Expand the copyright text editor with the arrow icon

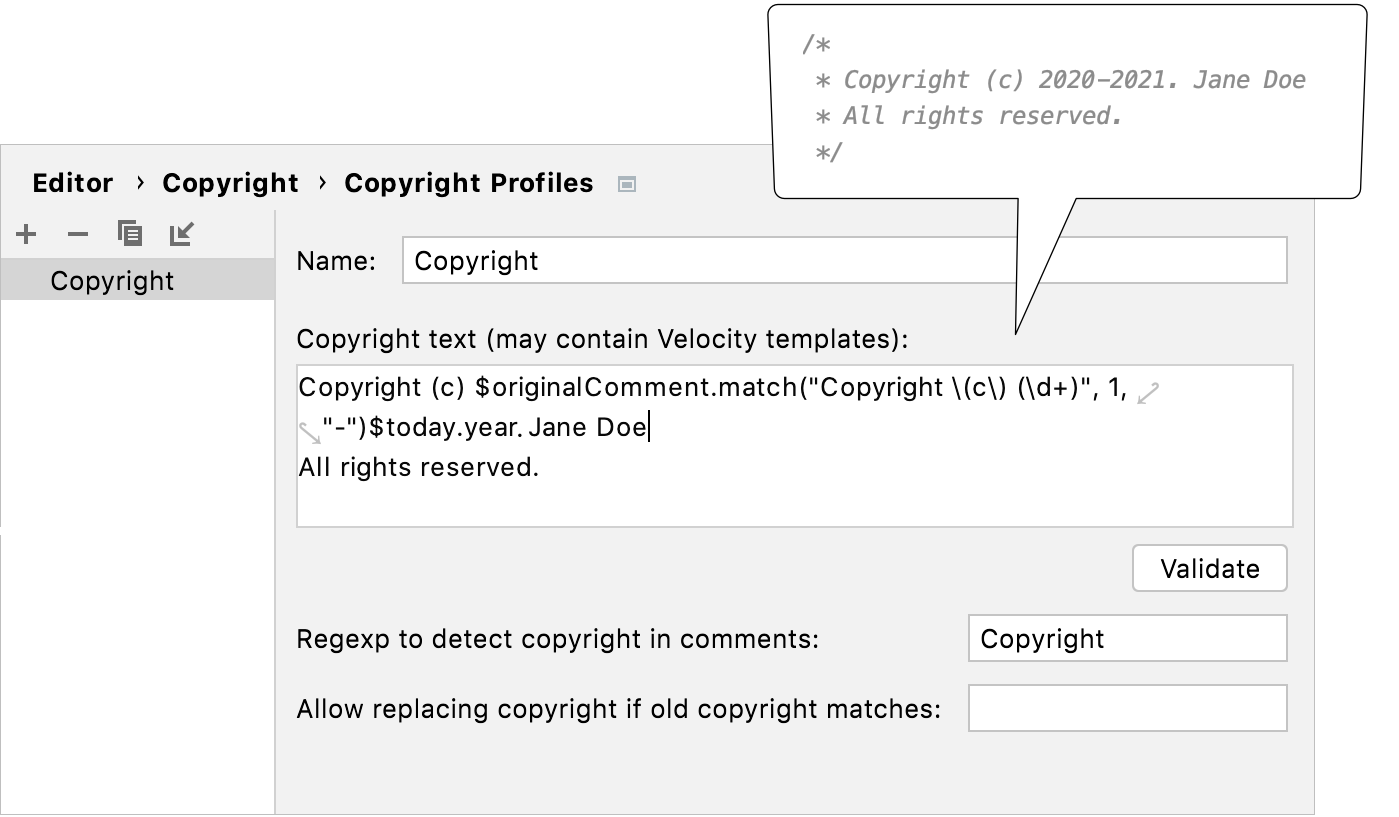(1148, 392)
